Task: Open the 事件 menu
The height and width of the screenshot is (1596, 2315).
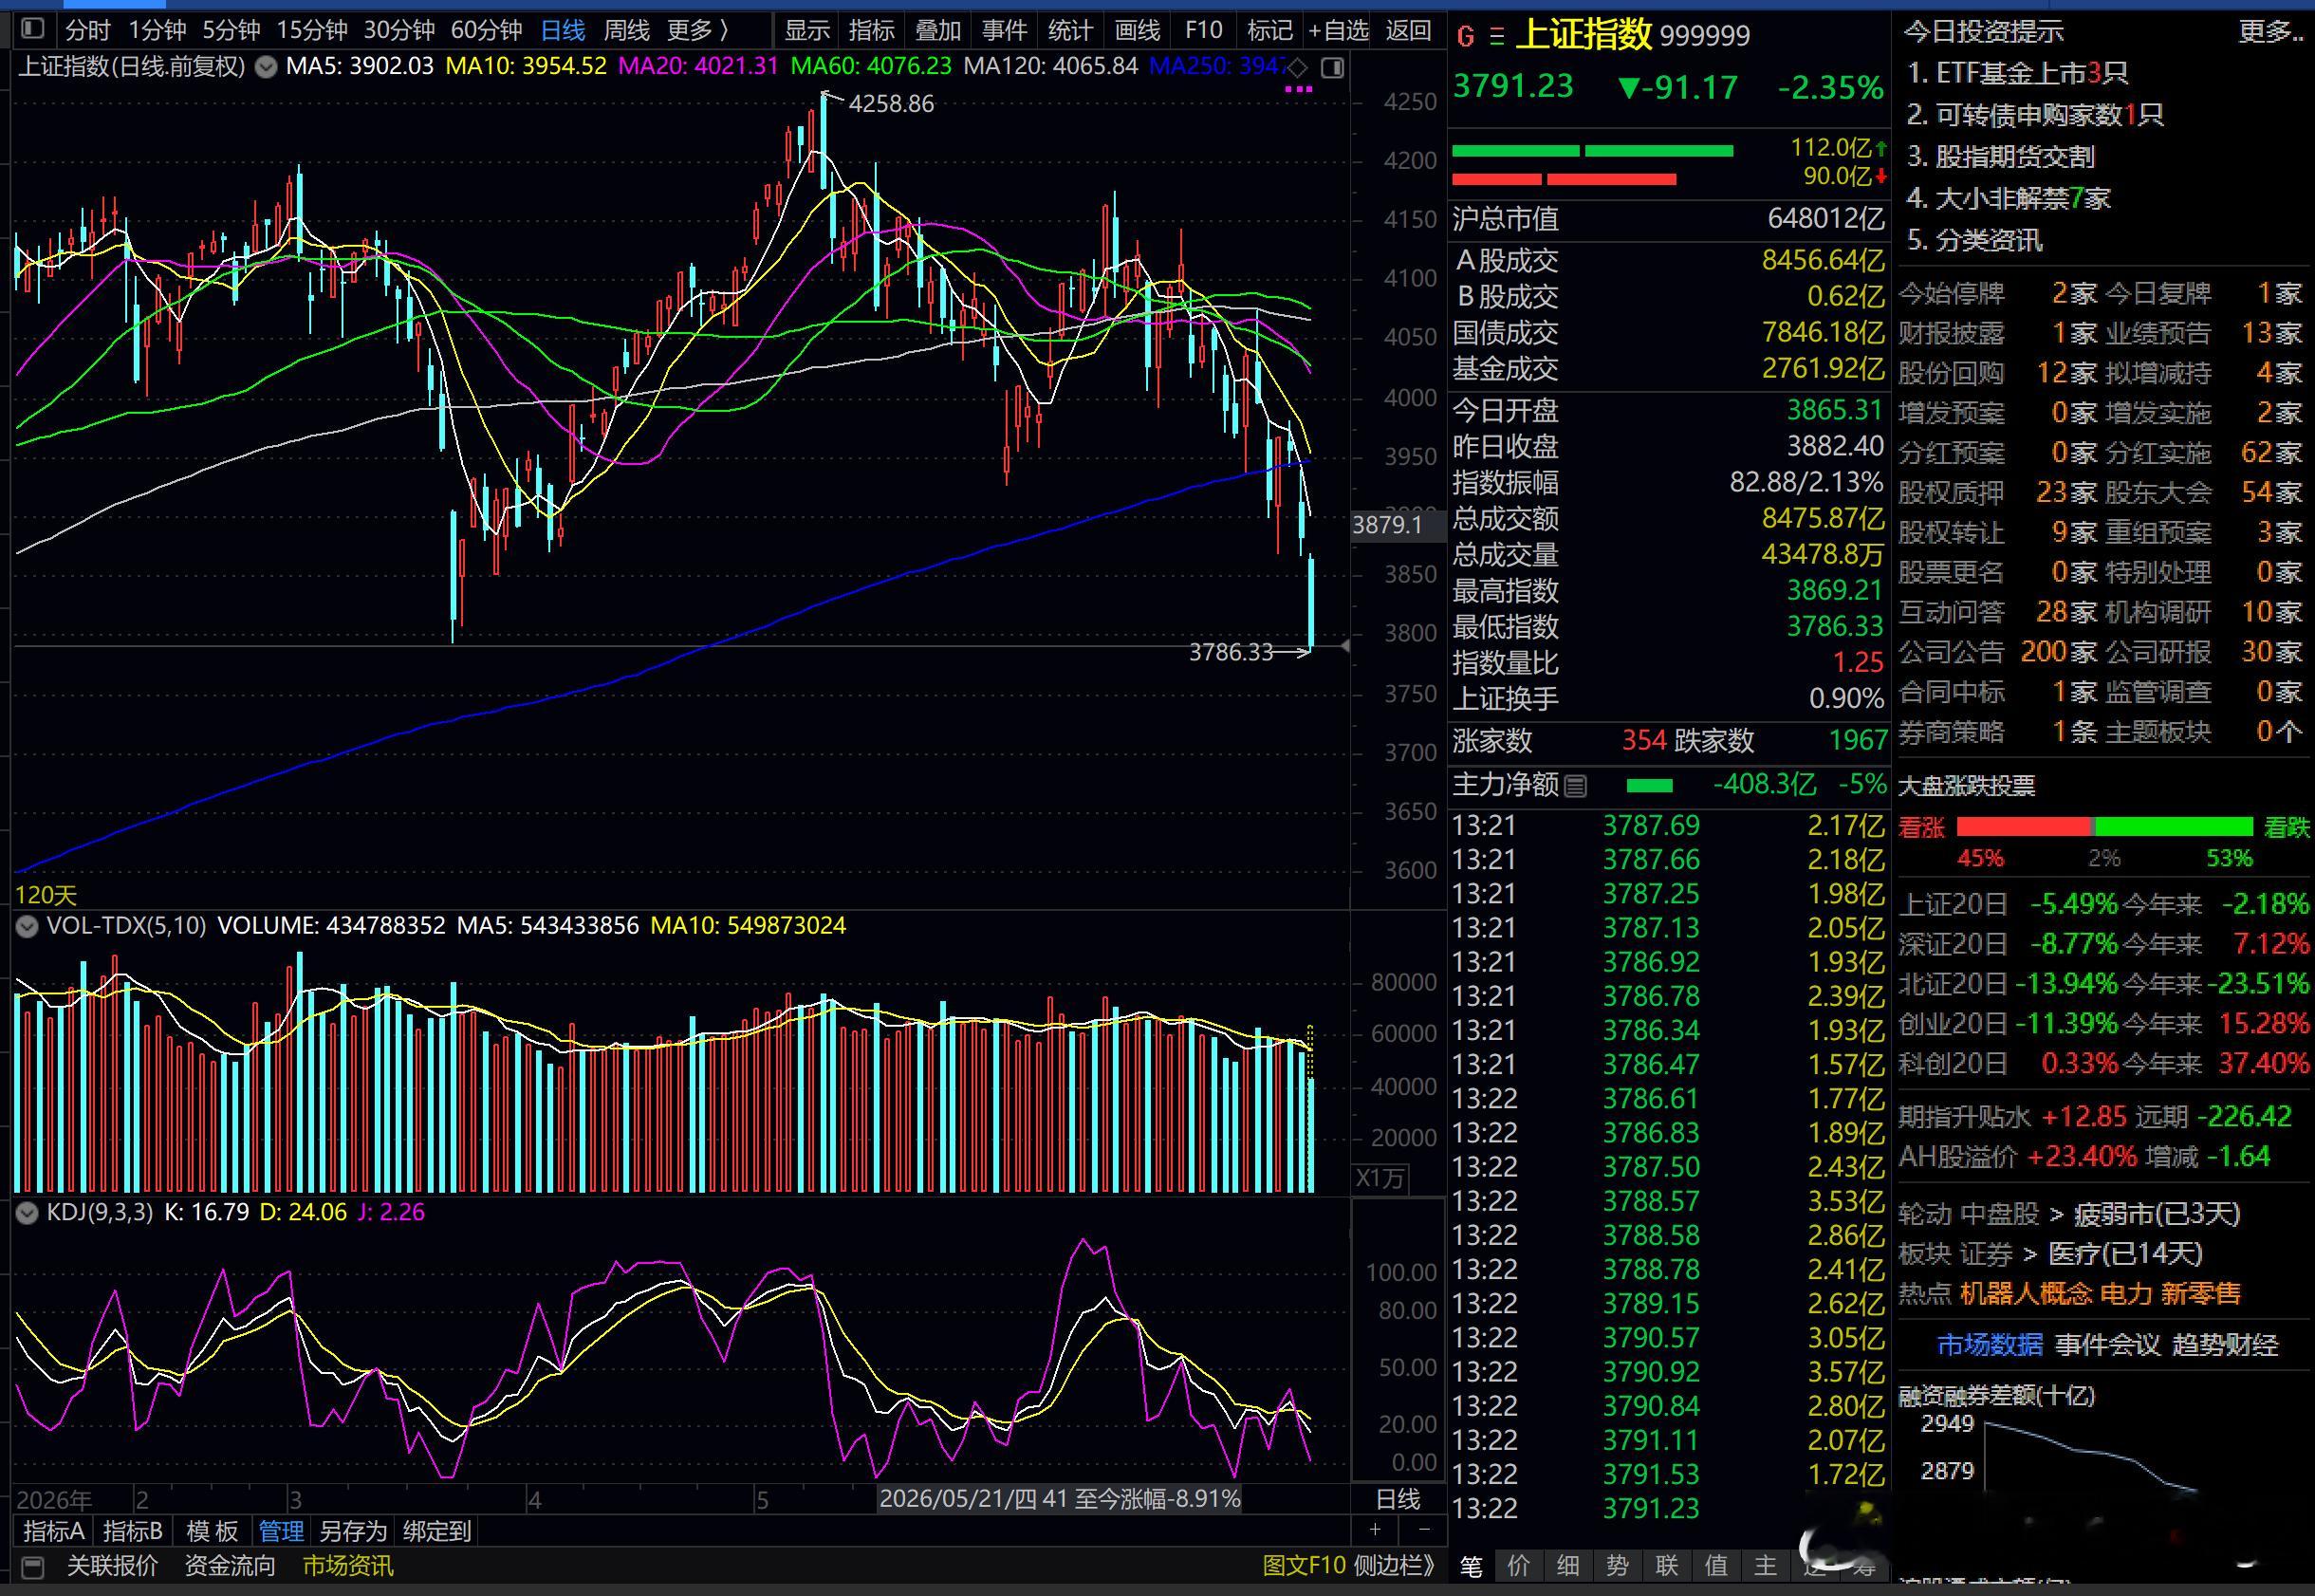Action: [x=1004, y=31]
